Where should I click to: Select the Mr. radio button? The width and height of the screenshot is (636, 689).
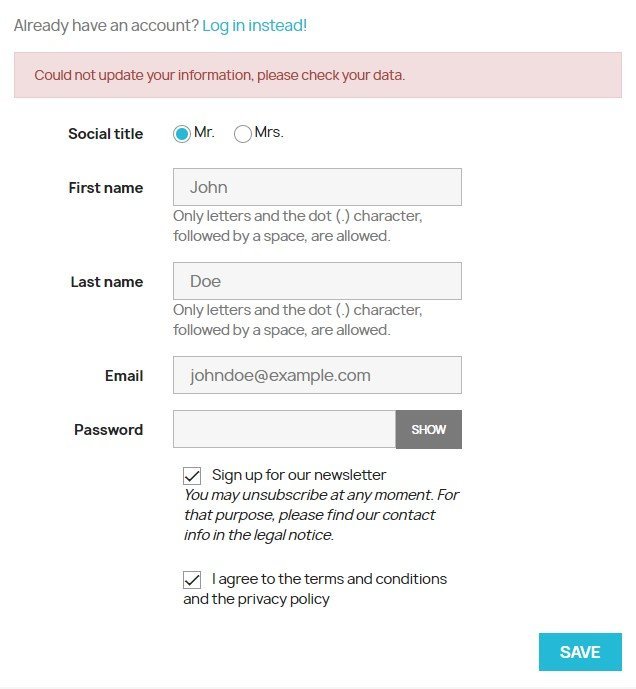tap(182, 134)
